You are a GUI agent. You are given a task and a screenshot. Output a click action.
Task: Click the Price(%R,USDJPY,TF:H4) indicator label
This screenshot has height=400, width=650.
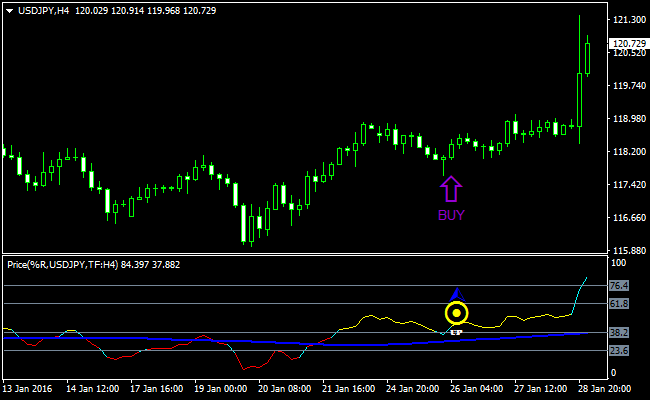pos(62,265)
